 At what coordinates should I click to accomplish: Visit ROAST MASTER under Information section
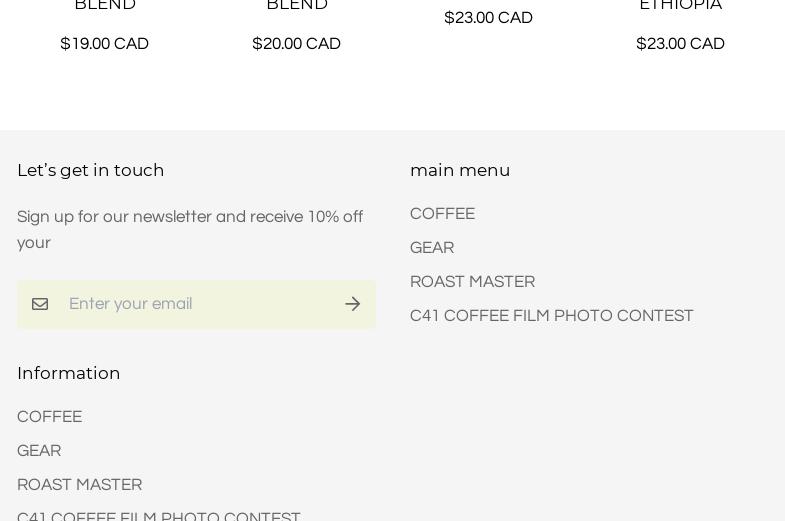point(79,485)
